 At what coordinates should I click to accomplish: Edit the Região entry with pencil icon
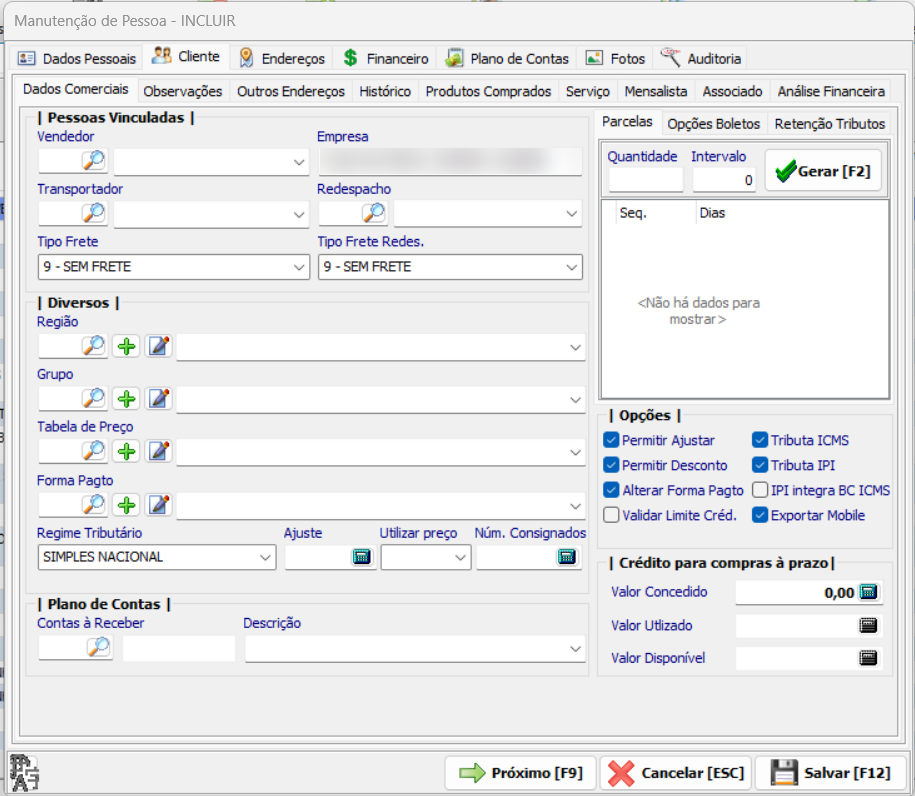point(159,346)
